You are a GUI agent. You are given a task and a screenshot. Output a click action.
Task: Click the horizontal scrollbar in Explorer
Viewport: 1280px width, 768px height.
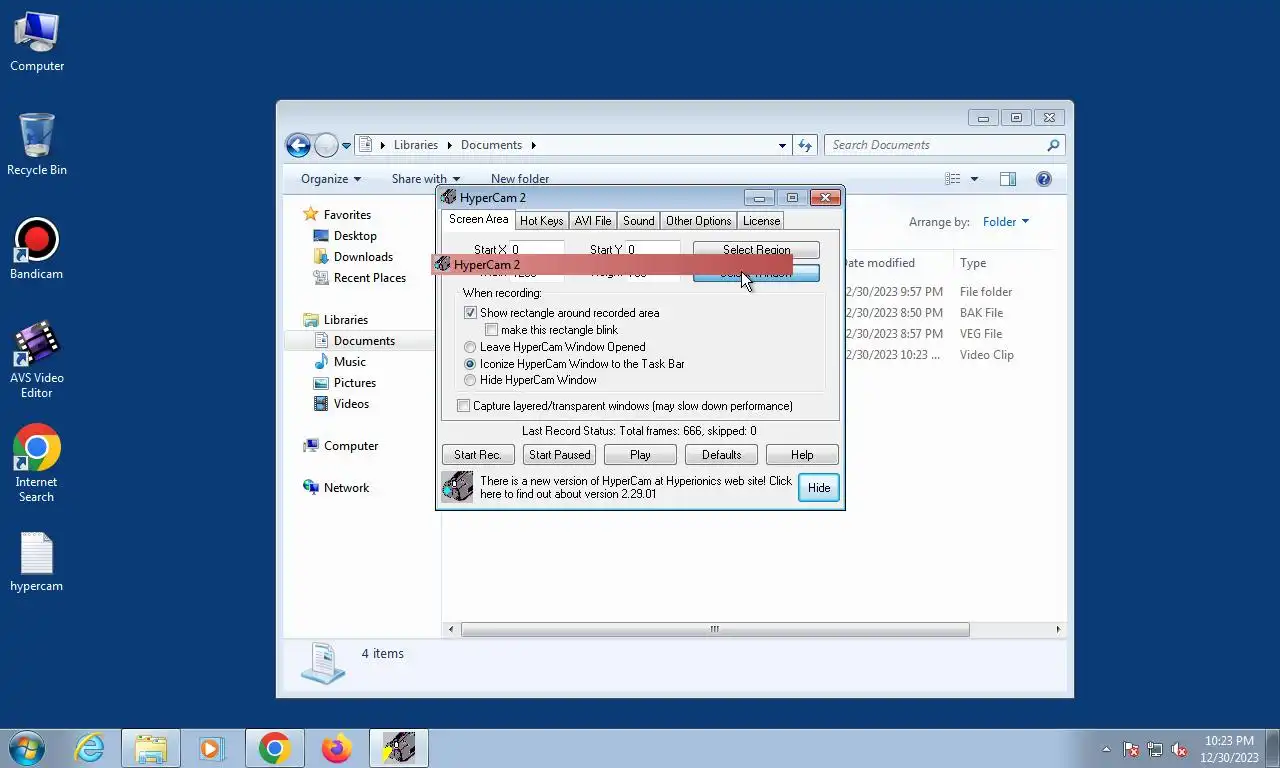(x=715, y=629)
